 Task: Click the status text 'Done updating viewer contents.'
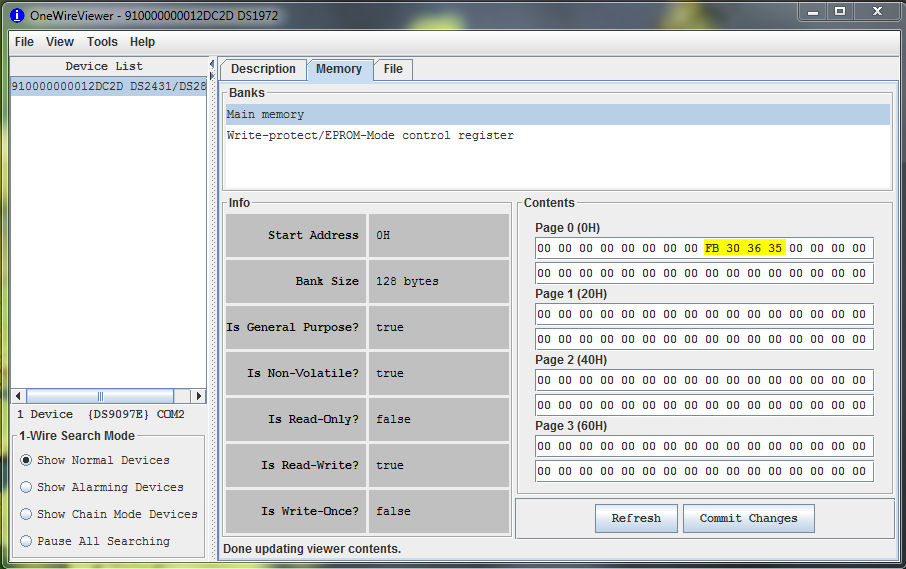(312, 549)
